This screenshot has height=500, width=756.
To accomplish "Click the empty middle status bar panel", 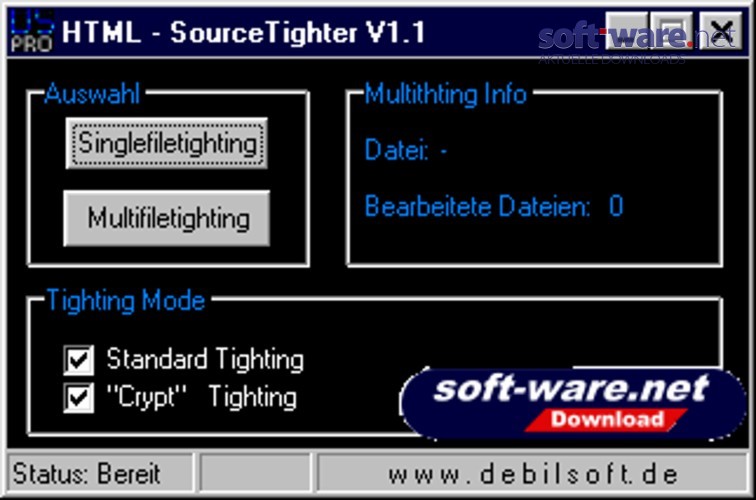I will click(x=255, y=473).
